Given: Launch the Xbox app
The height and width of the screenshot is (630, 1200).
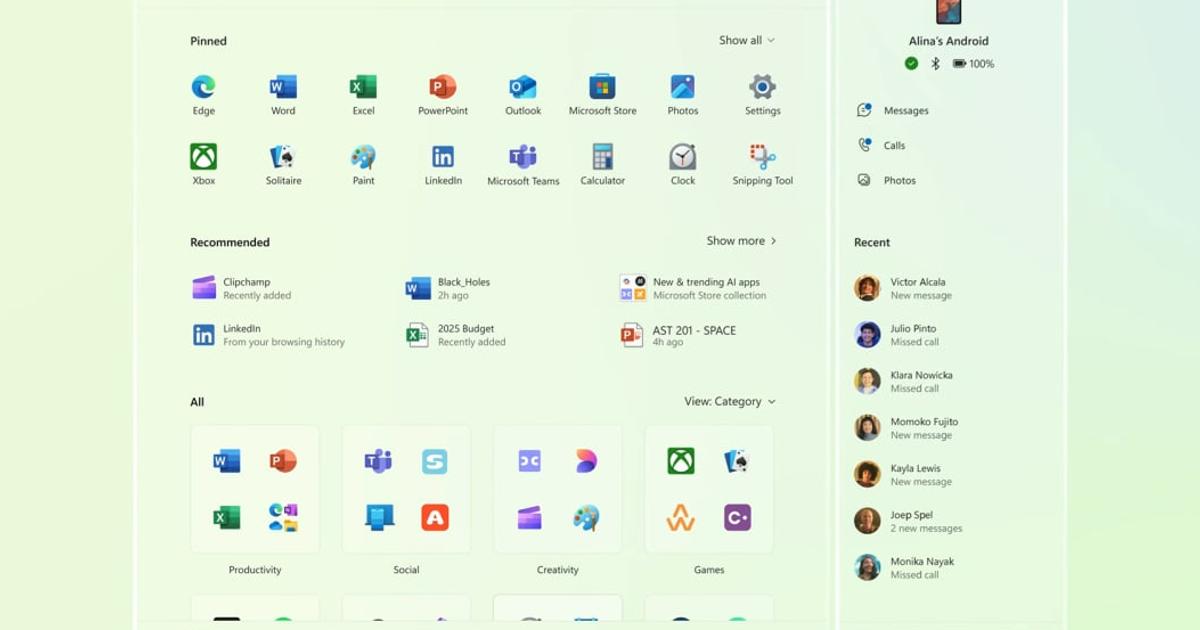Looking at the screenshot, I should pos(203,165).
